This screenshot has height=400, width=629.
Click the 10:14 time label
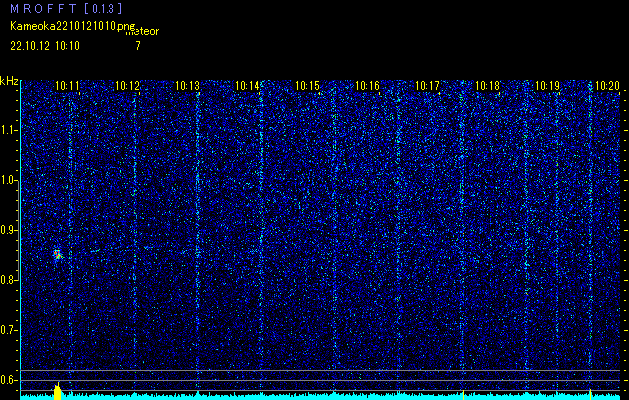tap(247, 86)
